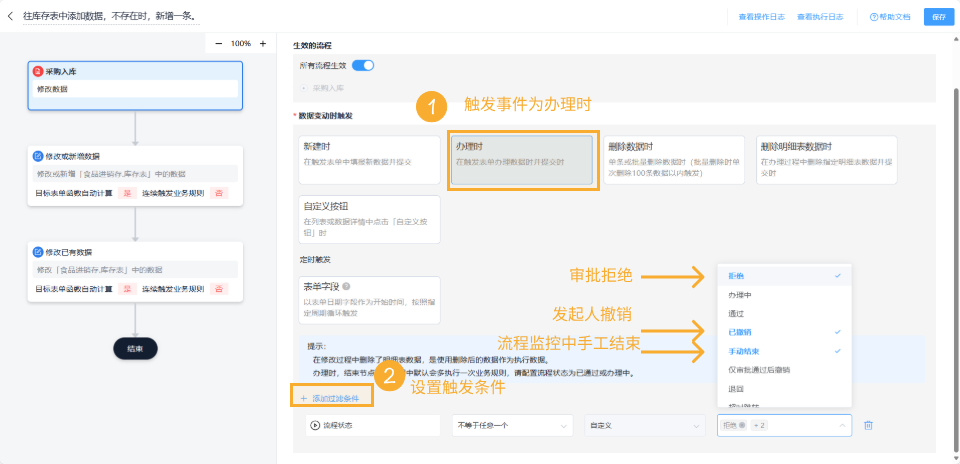The width and height of the screenshot is (960, 464).
Task: Click 修改数据 text in 采购入库 node
Action: click(x=52, y=89)
